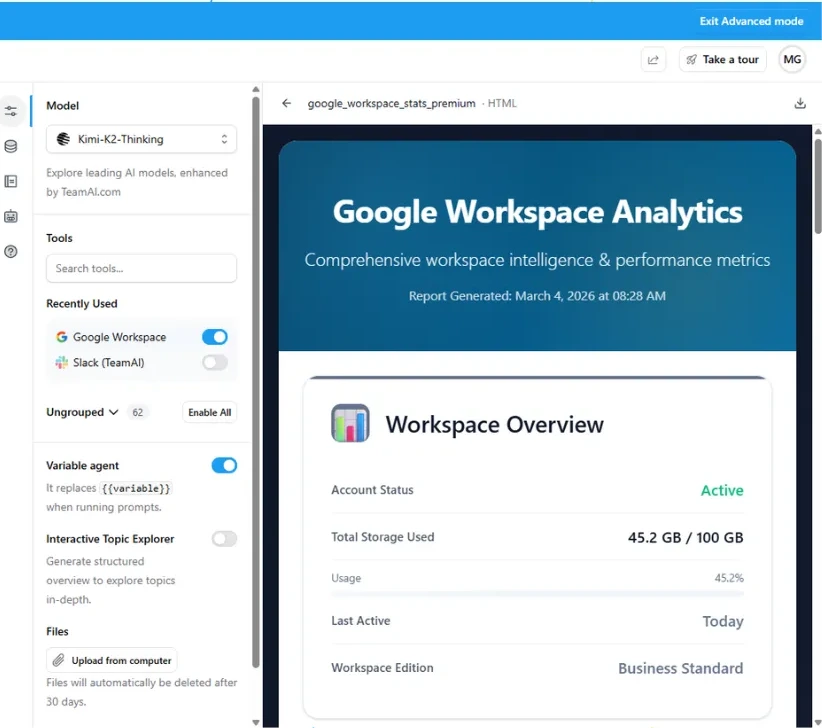This screenshot has width=822, height=728.
Task: Click the Business Standard edition value
Action: (x=680, y=668)
